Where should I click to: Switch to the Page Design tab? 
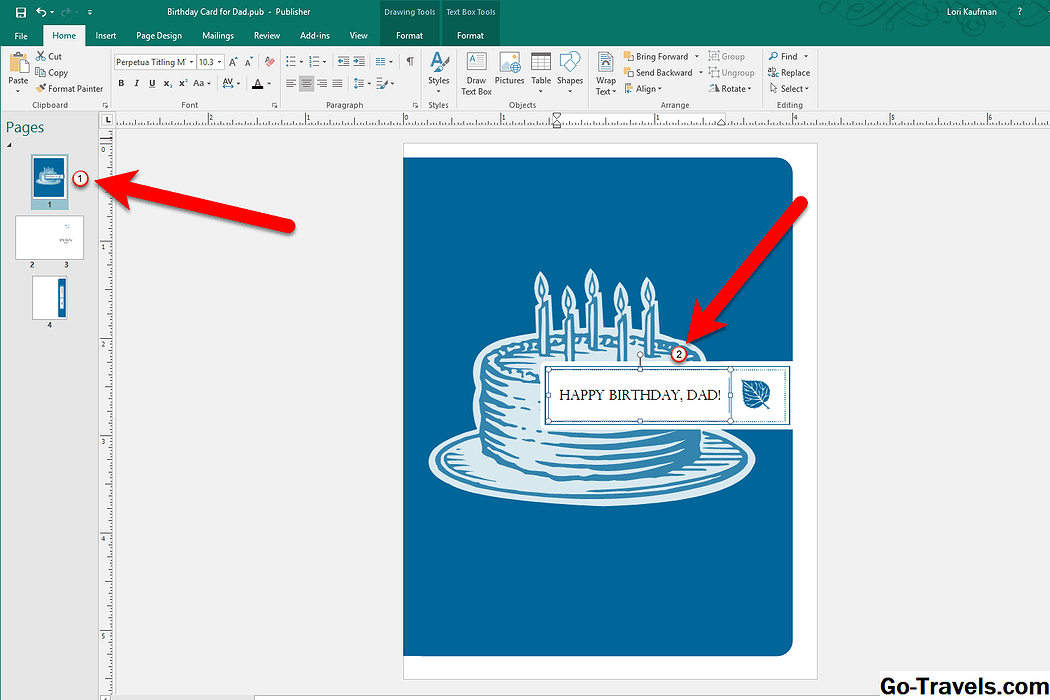[159, 36]
